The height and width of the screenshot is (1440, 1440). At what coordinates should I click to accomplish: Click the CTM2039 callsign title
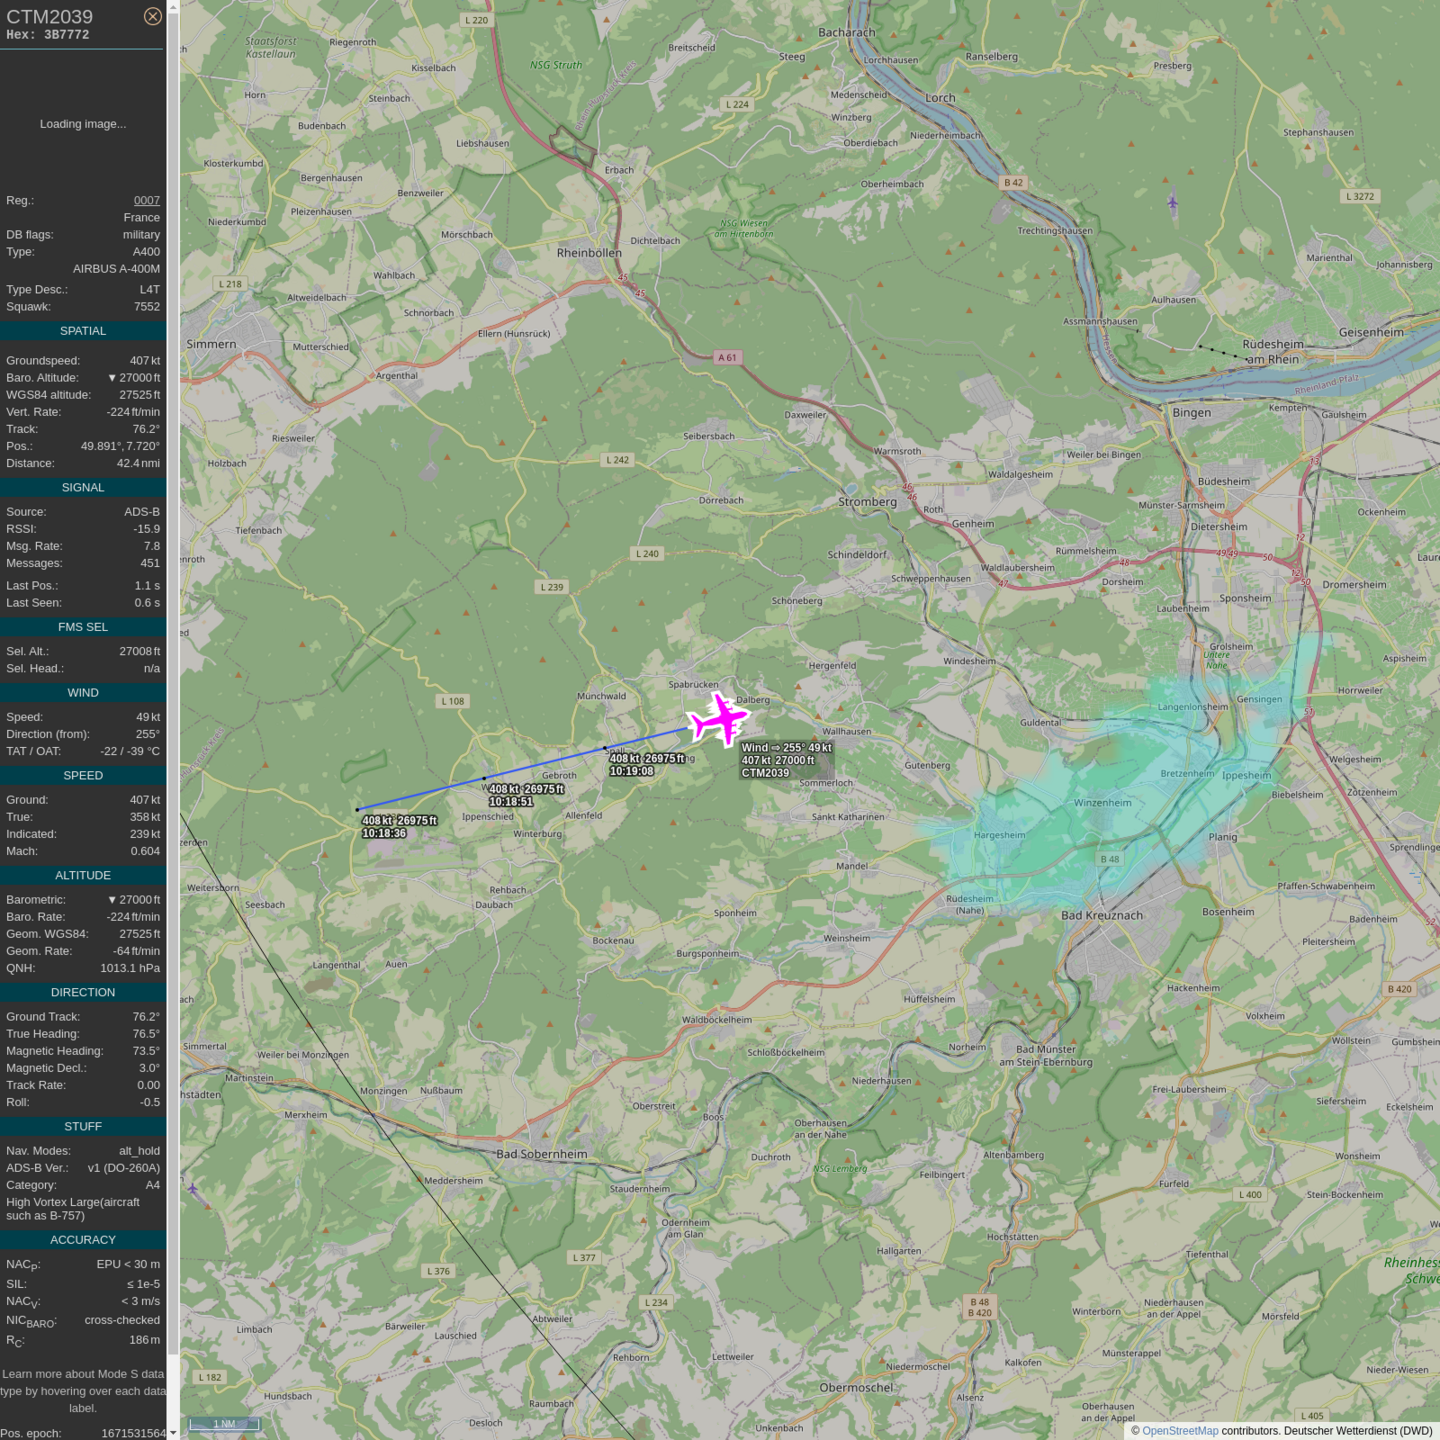point(50,17)
